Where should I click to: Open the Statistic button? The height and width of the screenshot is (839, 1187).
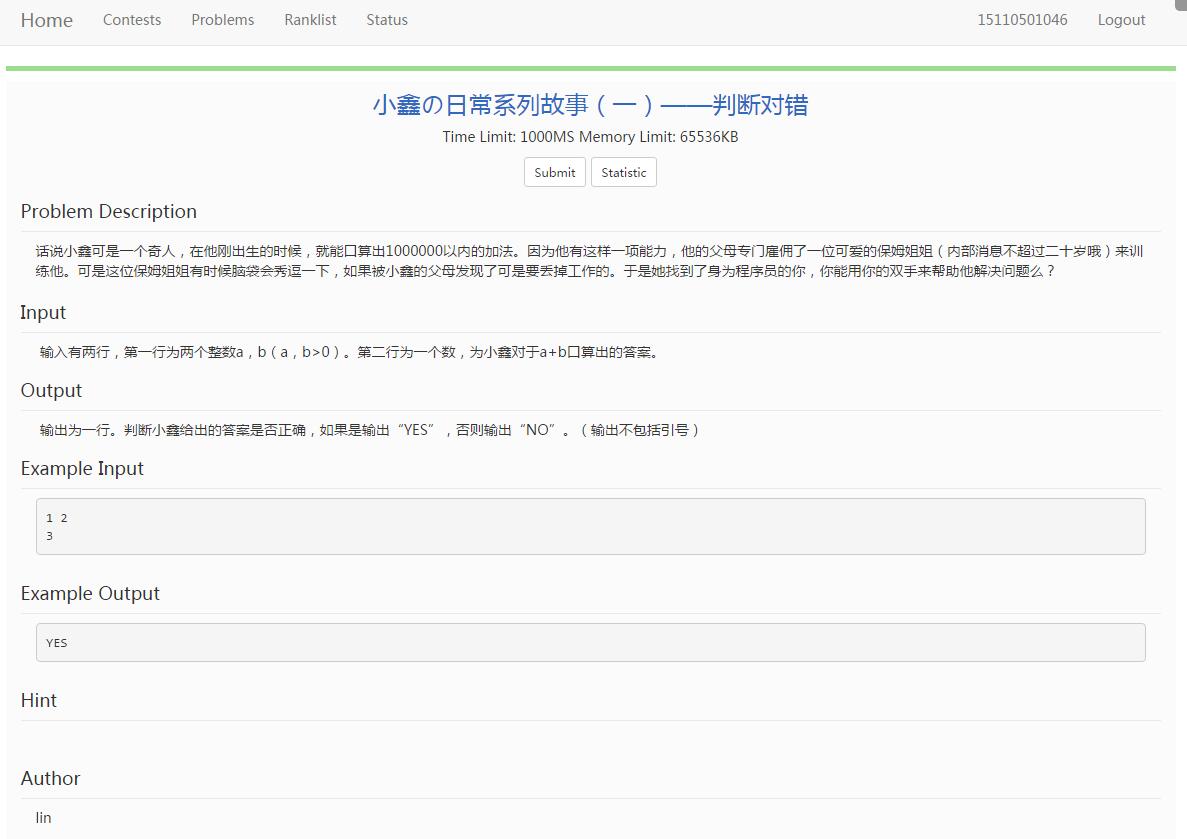(624, 172)
